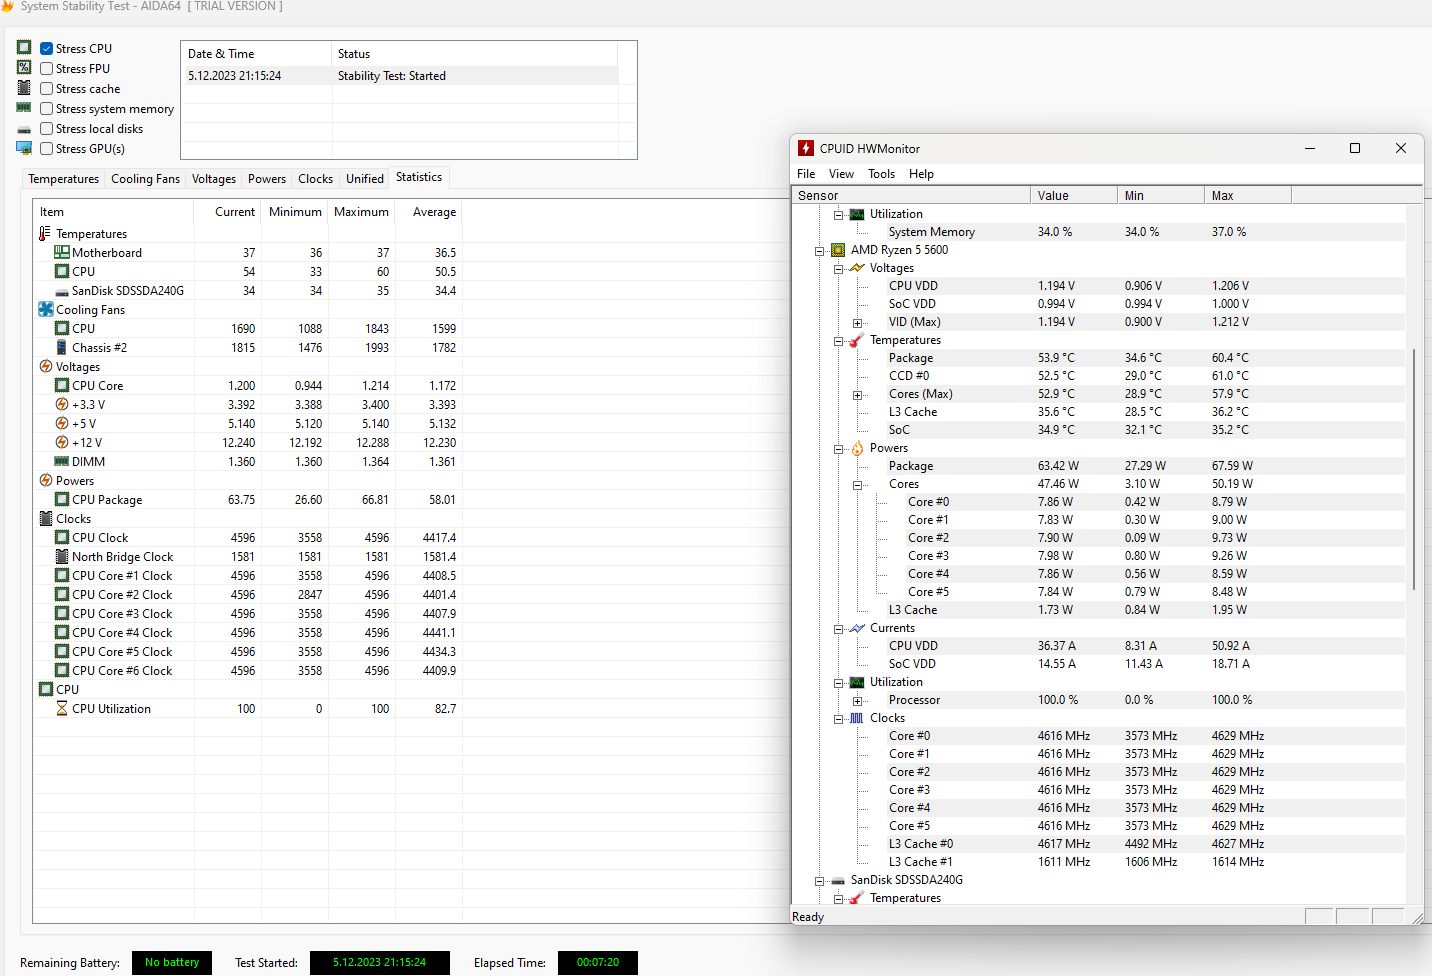Click the Clocks icon in HWMonitor tree
1432x976 pixels.
pyautogui.click(x=857, y=718)
